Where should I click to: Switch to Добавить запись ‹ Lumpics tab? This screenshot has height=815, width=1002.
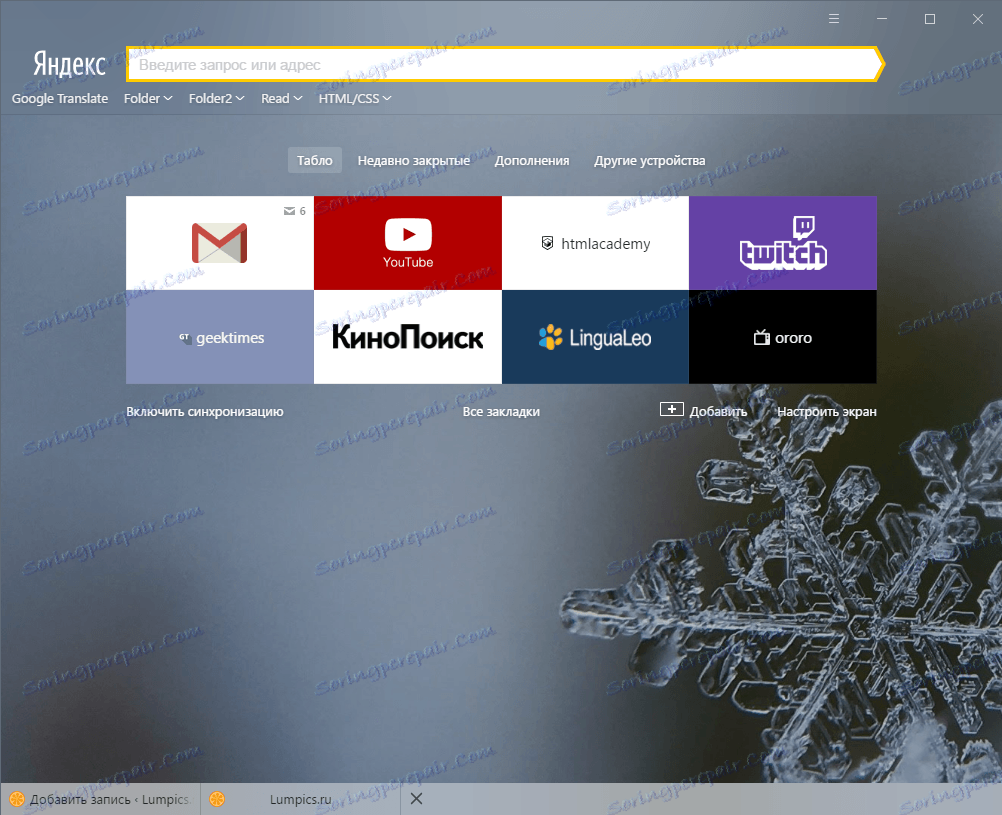pyautogui.click(x=100, y=799)
